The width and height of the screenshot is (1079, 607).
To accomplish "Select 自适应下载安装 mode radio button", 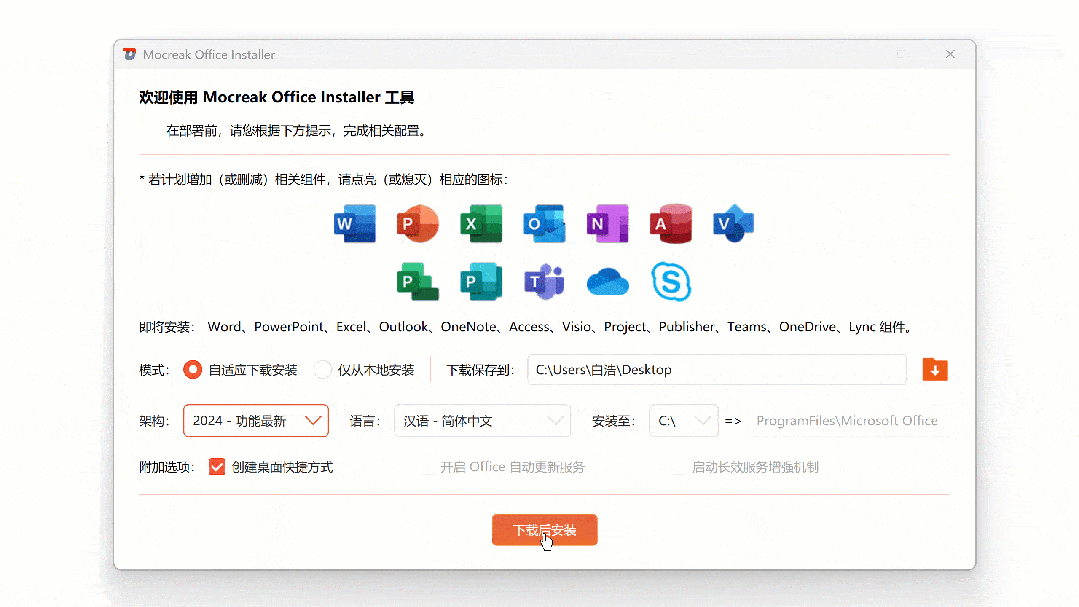I will (x=193, y=370).
